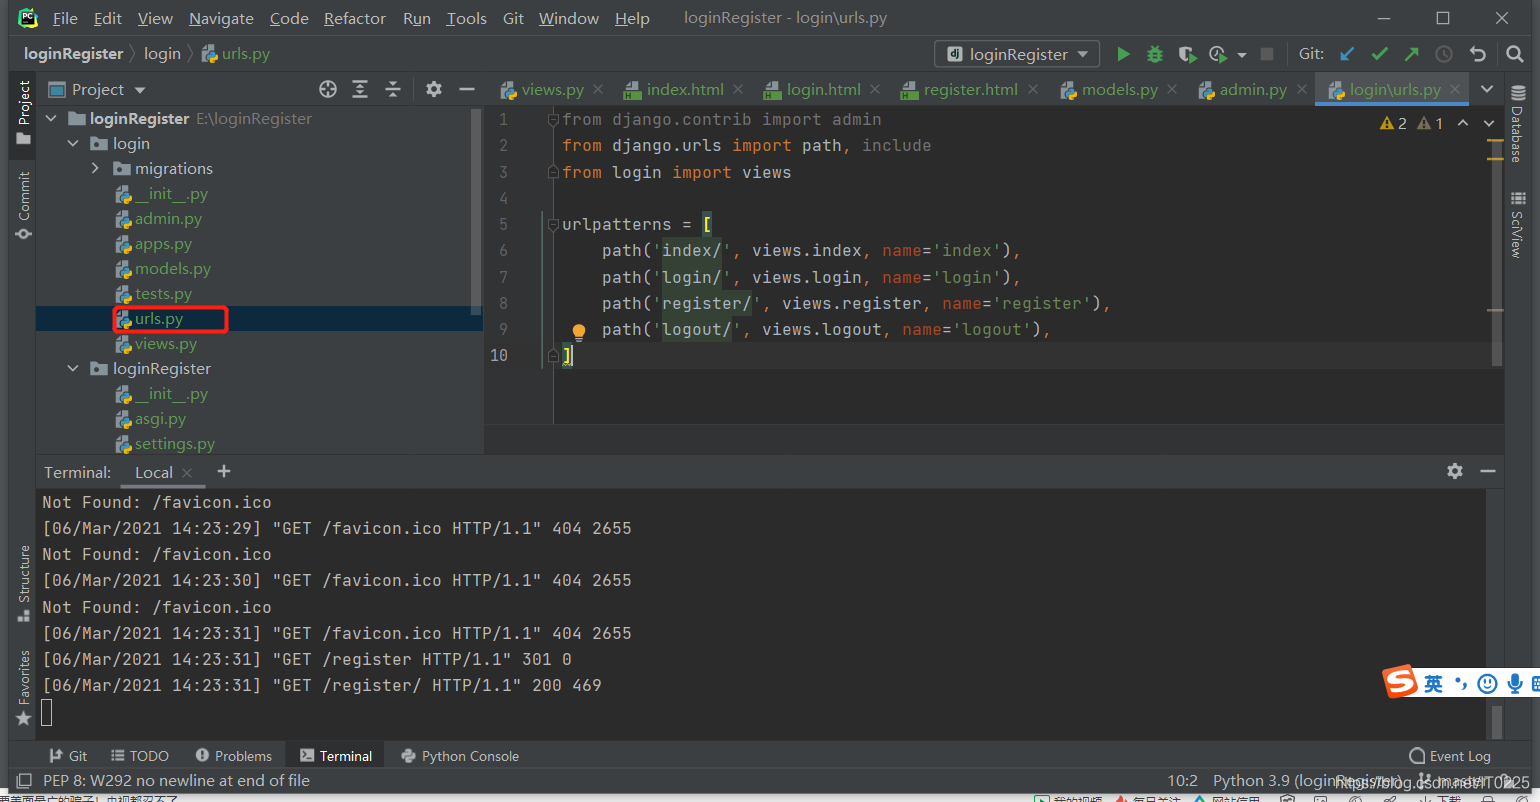The width and height of the screenshot is (1540, 802).
Task: Open Structure tool window sidebar tab
Action: pyautogui.click(x=23, y=584)
